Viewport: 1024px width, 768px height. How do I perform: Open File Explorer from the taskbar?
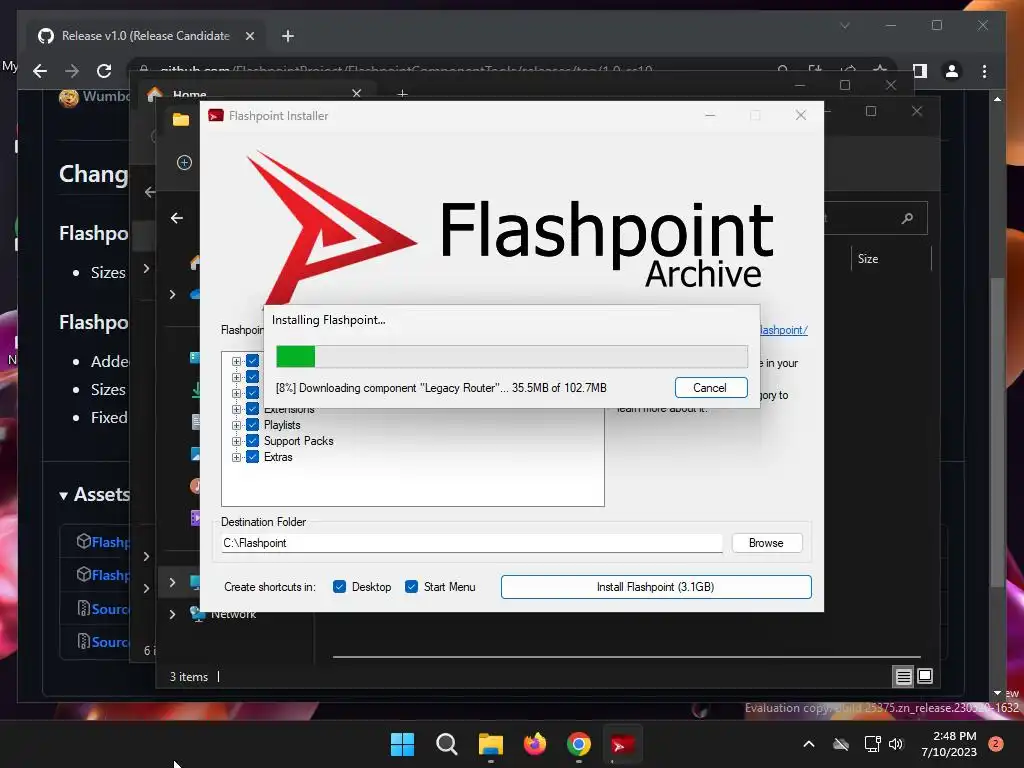click(490, 744)
